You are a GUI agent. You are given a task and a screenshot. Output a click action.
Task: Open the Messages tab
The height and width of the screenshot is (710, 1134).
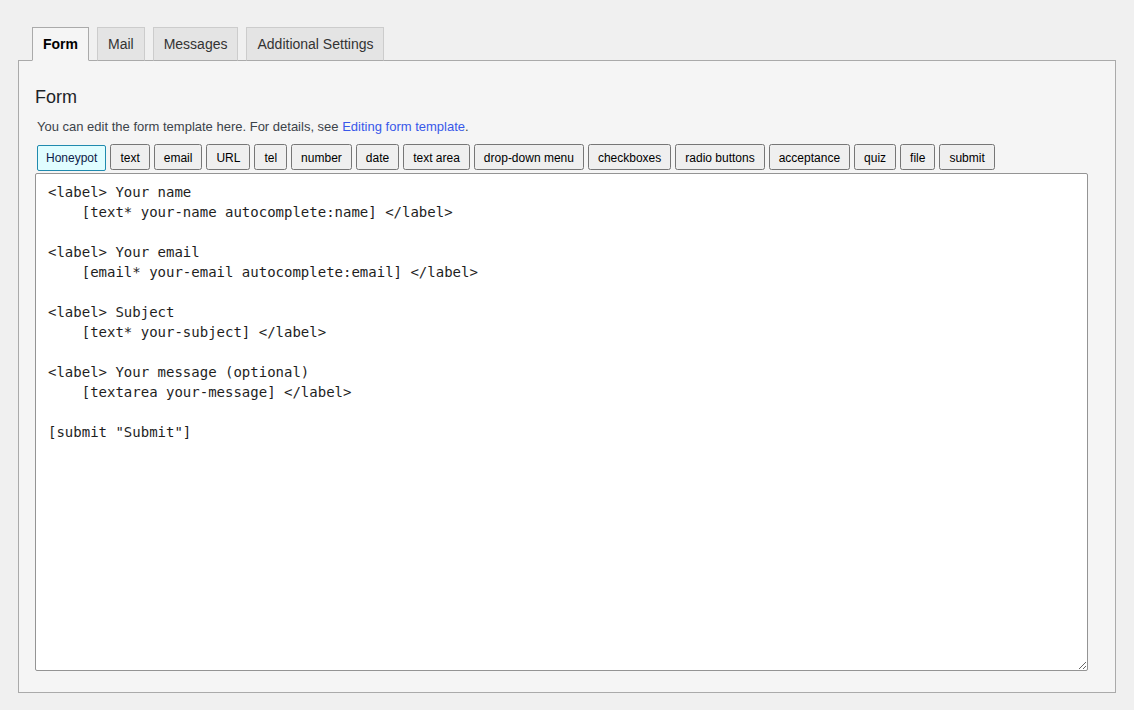click(x=195, y=44)
